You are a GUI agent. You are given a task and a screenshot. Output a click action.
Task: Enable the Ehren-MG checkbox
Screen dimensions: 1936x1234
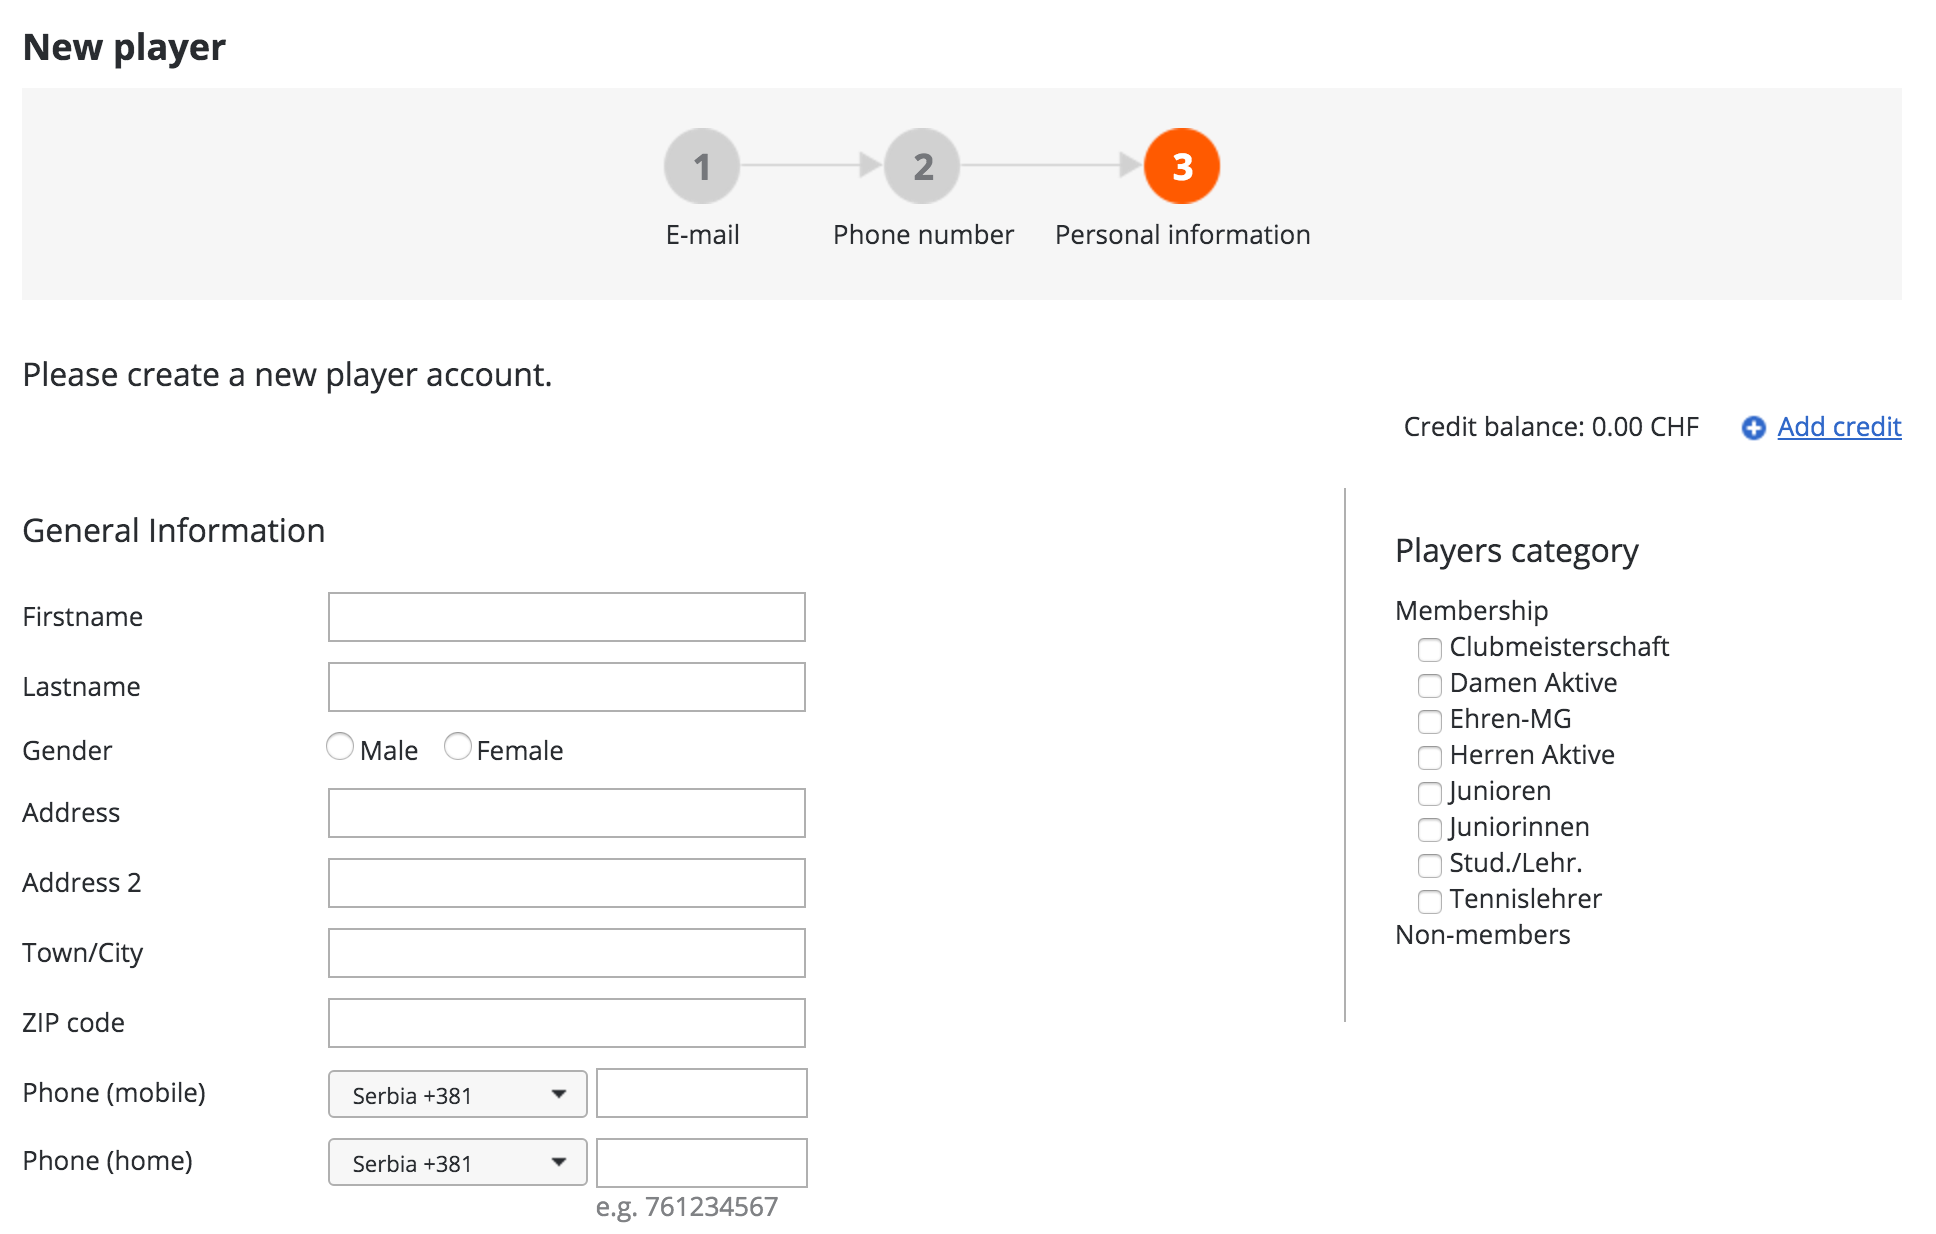point(1430,721)
